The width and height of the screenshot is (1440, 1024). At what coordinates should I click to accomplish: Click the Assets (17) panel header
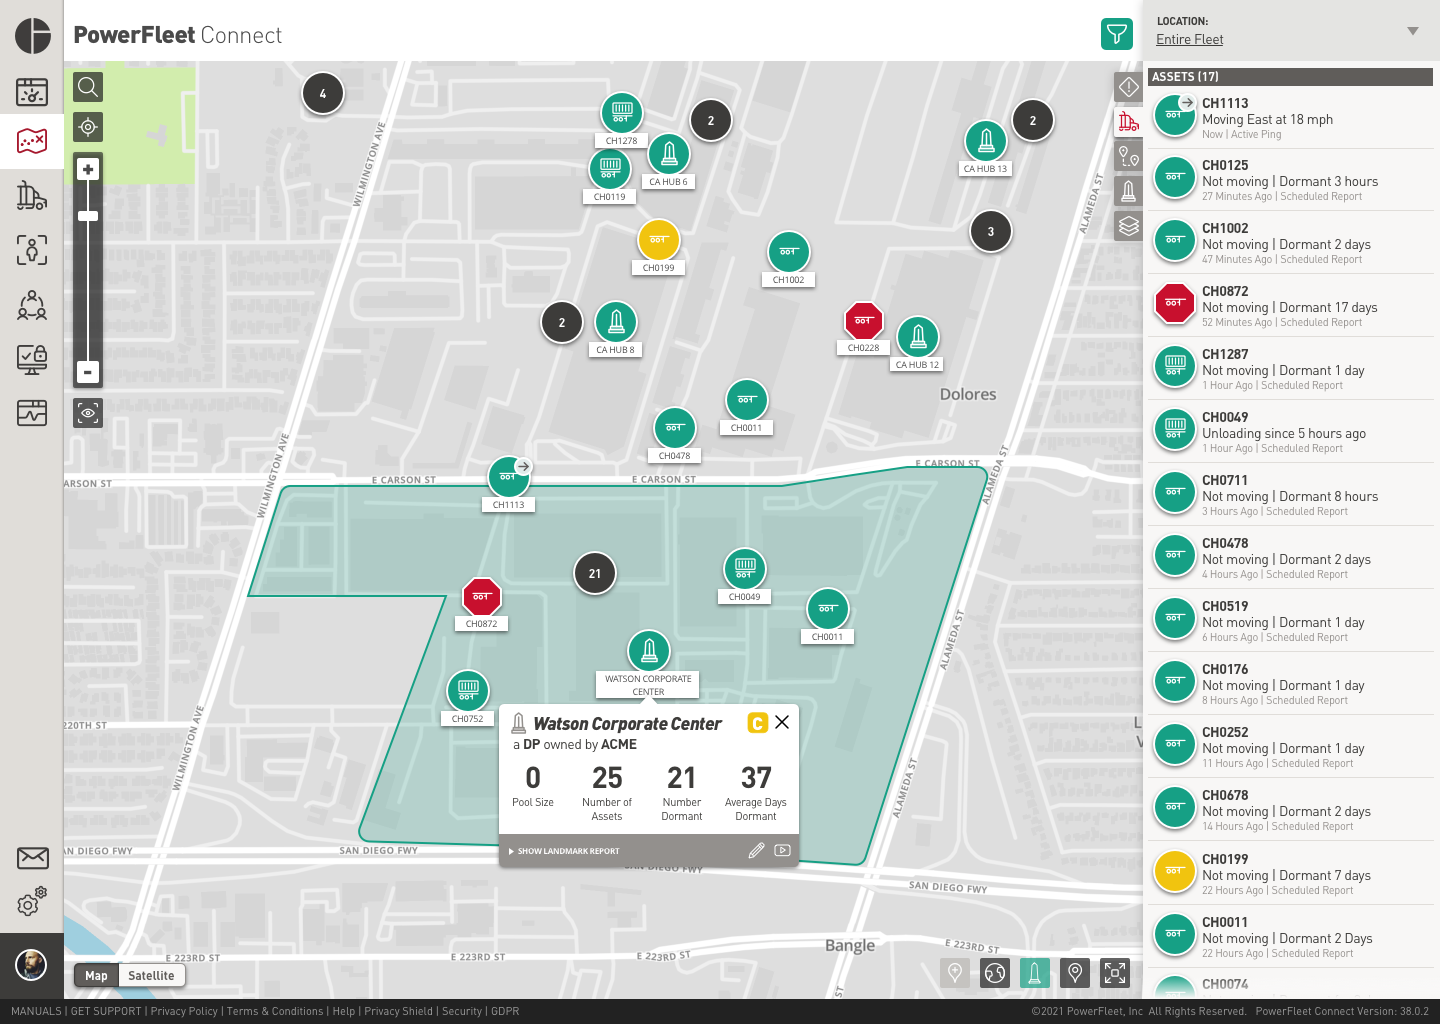coord(1290,76)
